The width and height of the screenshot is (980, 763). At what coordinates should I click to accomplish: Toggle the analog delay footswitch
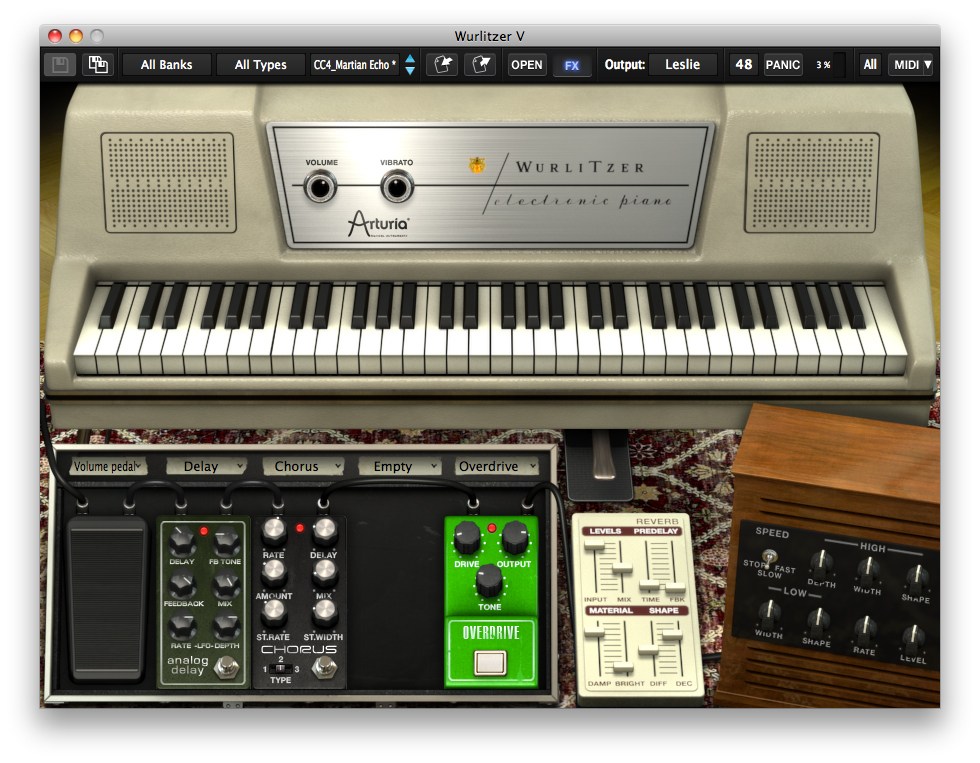pyautogui.click(x=226, y=667)
